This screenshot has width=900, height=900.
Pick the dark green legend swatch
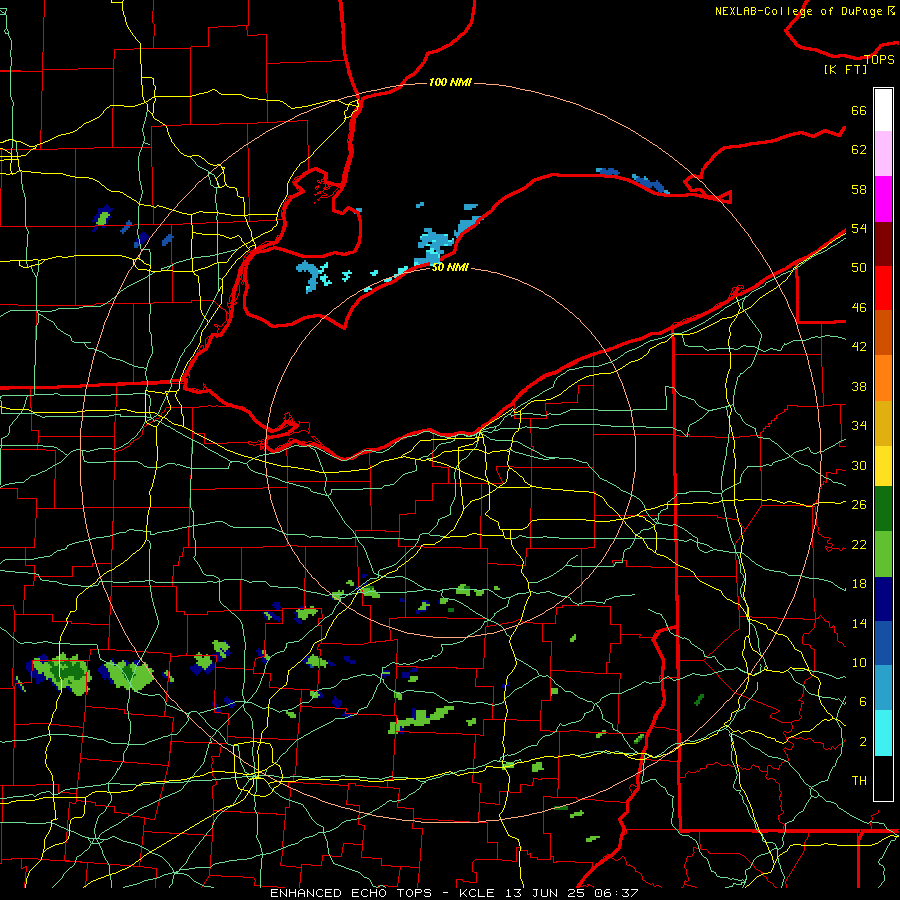click(883, 509)
